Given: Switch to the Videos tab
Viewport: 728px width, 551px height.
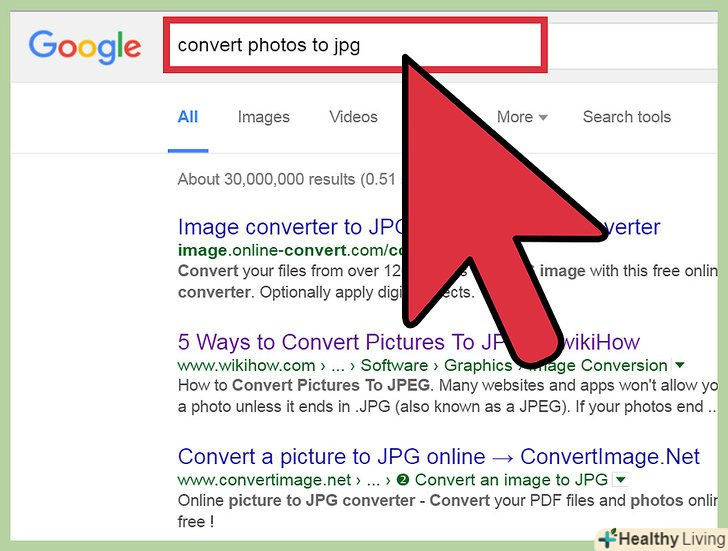Looking at the screenshot, I should pos(353,117).
